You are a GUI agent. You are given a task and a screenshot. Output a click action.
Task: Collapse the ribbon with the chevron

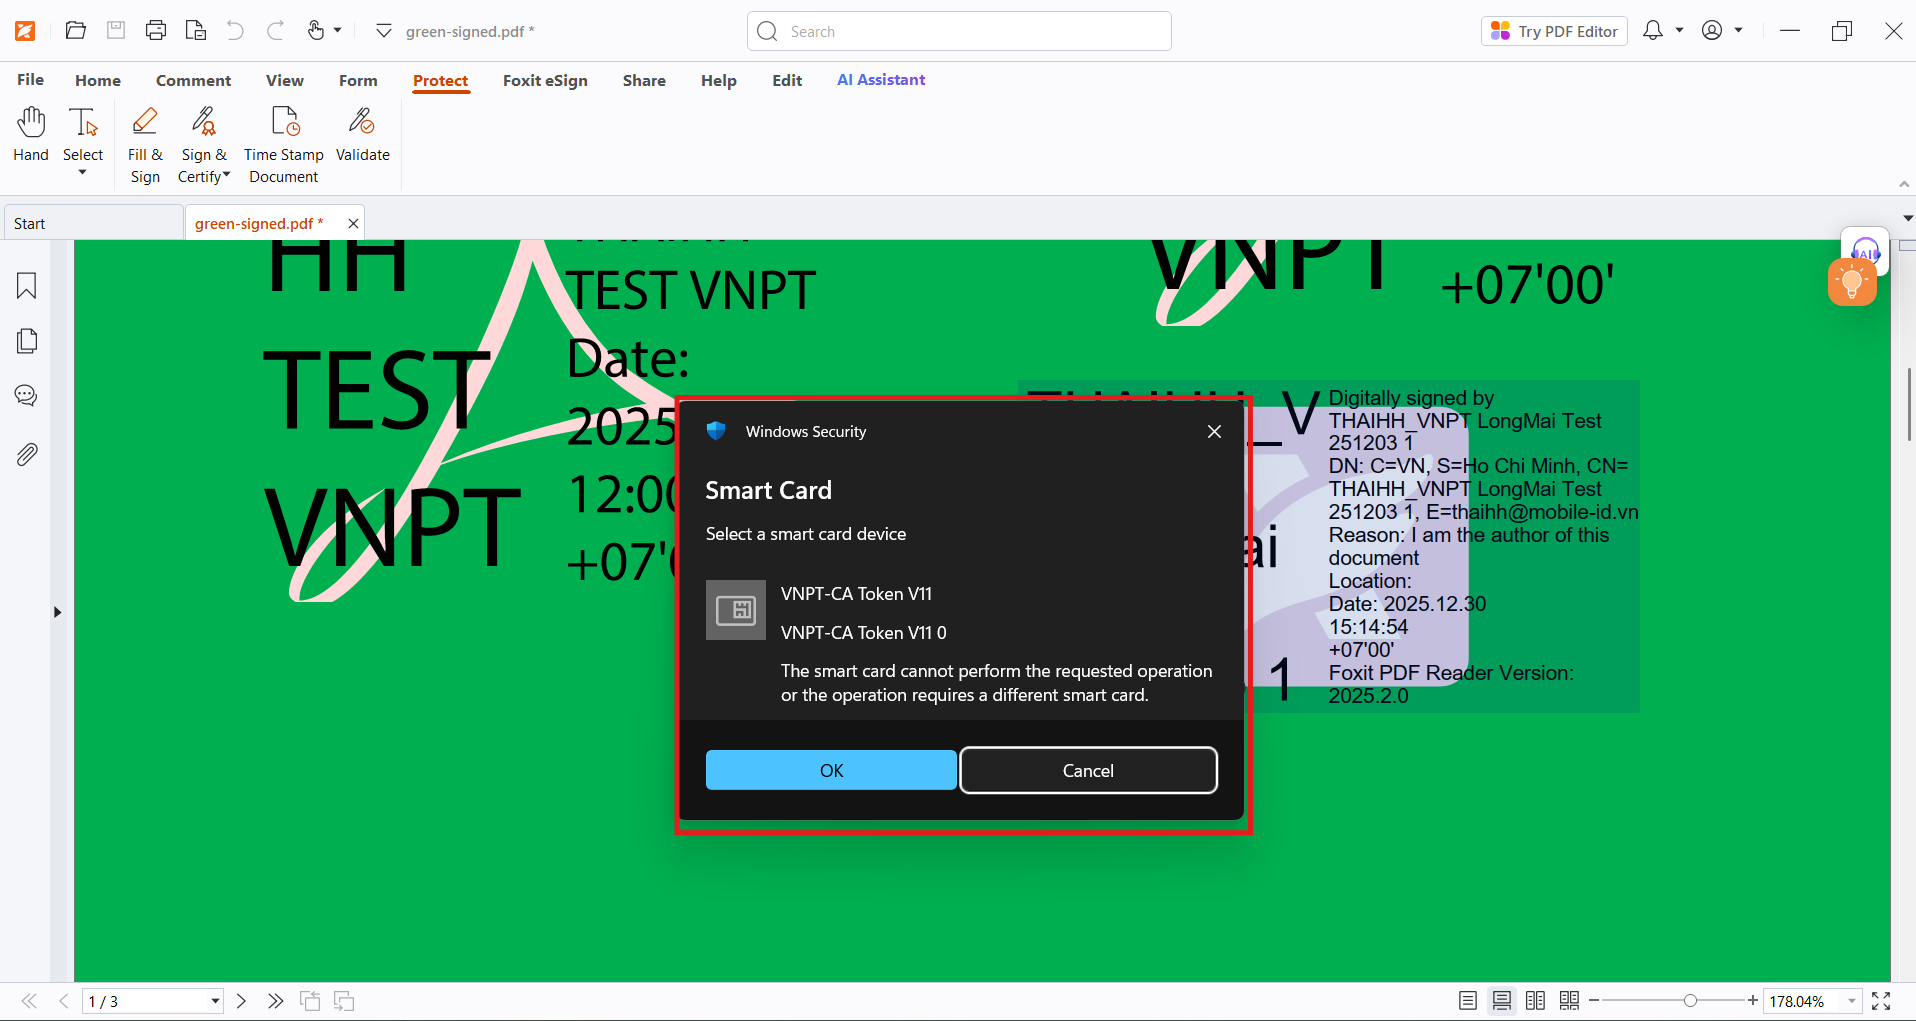pos(1904,185)
